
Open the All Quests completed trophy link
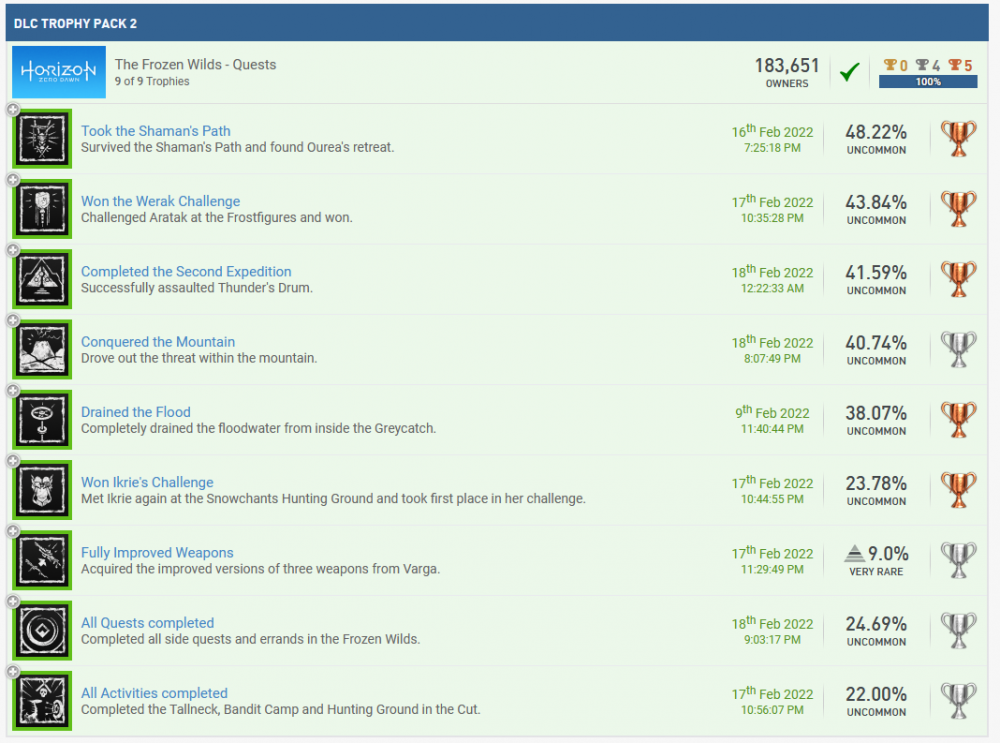point(147,622)
